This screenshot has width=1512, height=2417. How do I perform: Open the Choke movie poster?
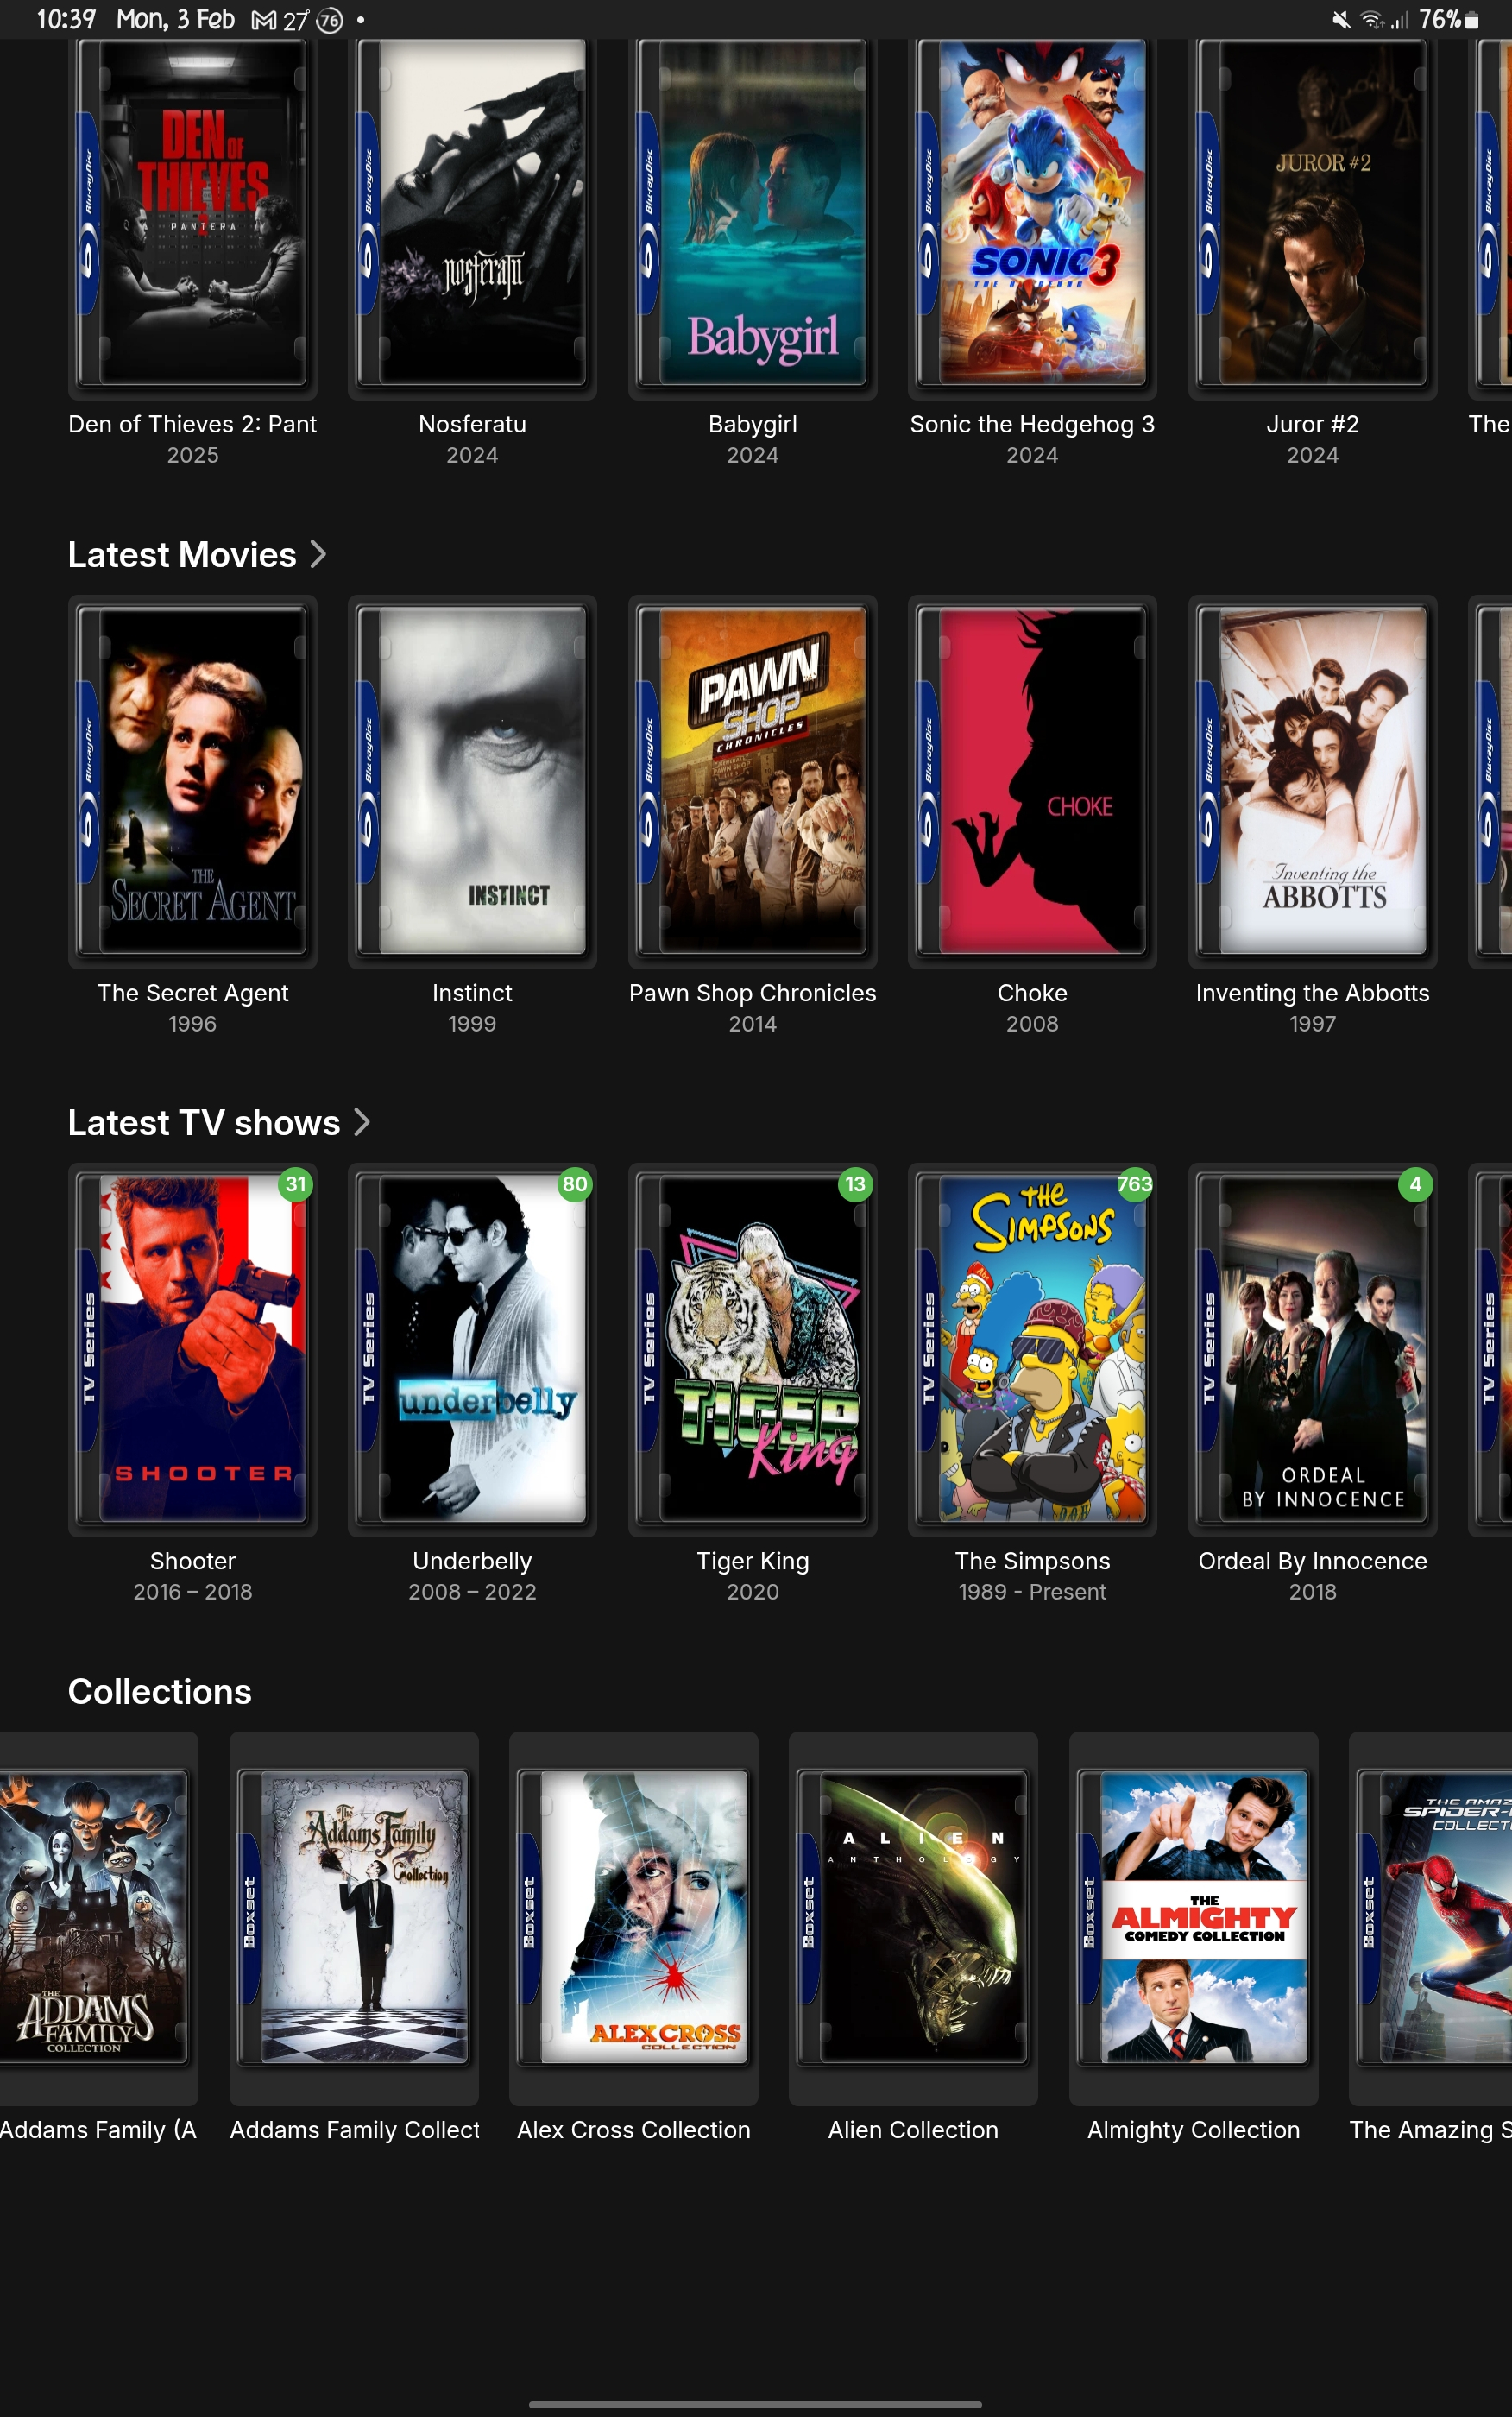click(1032, 782)
